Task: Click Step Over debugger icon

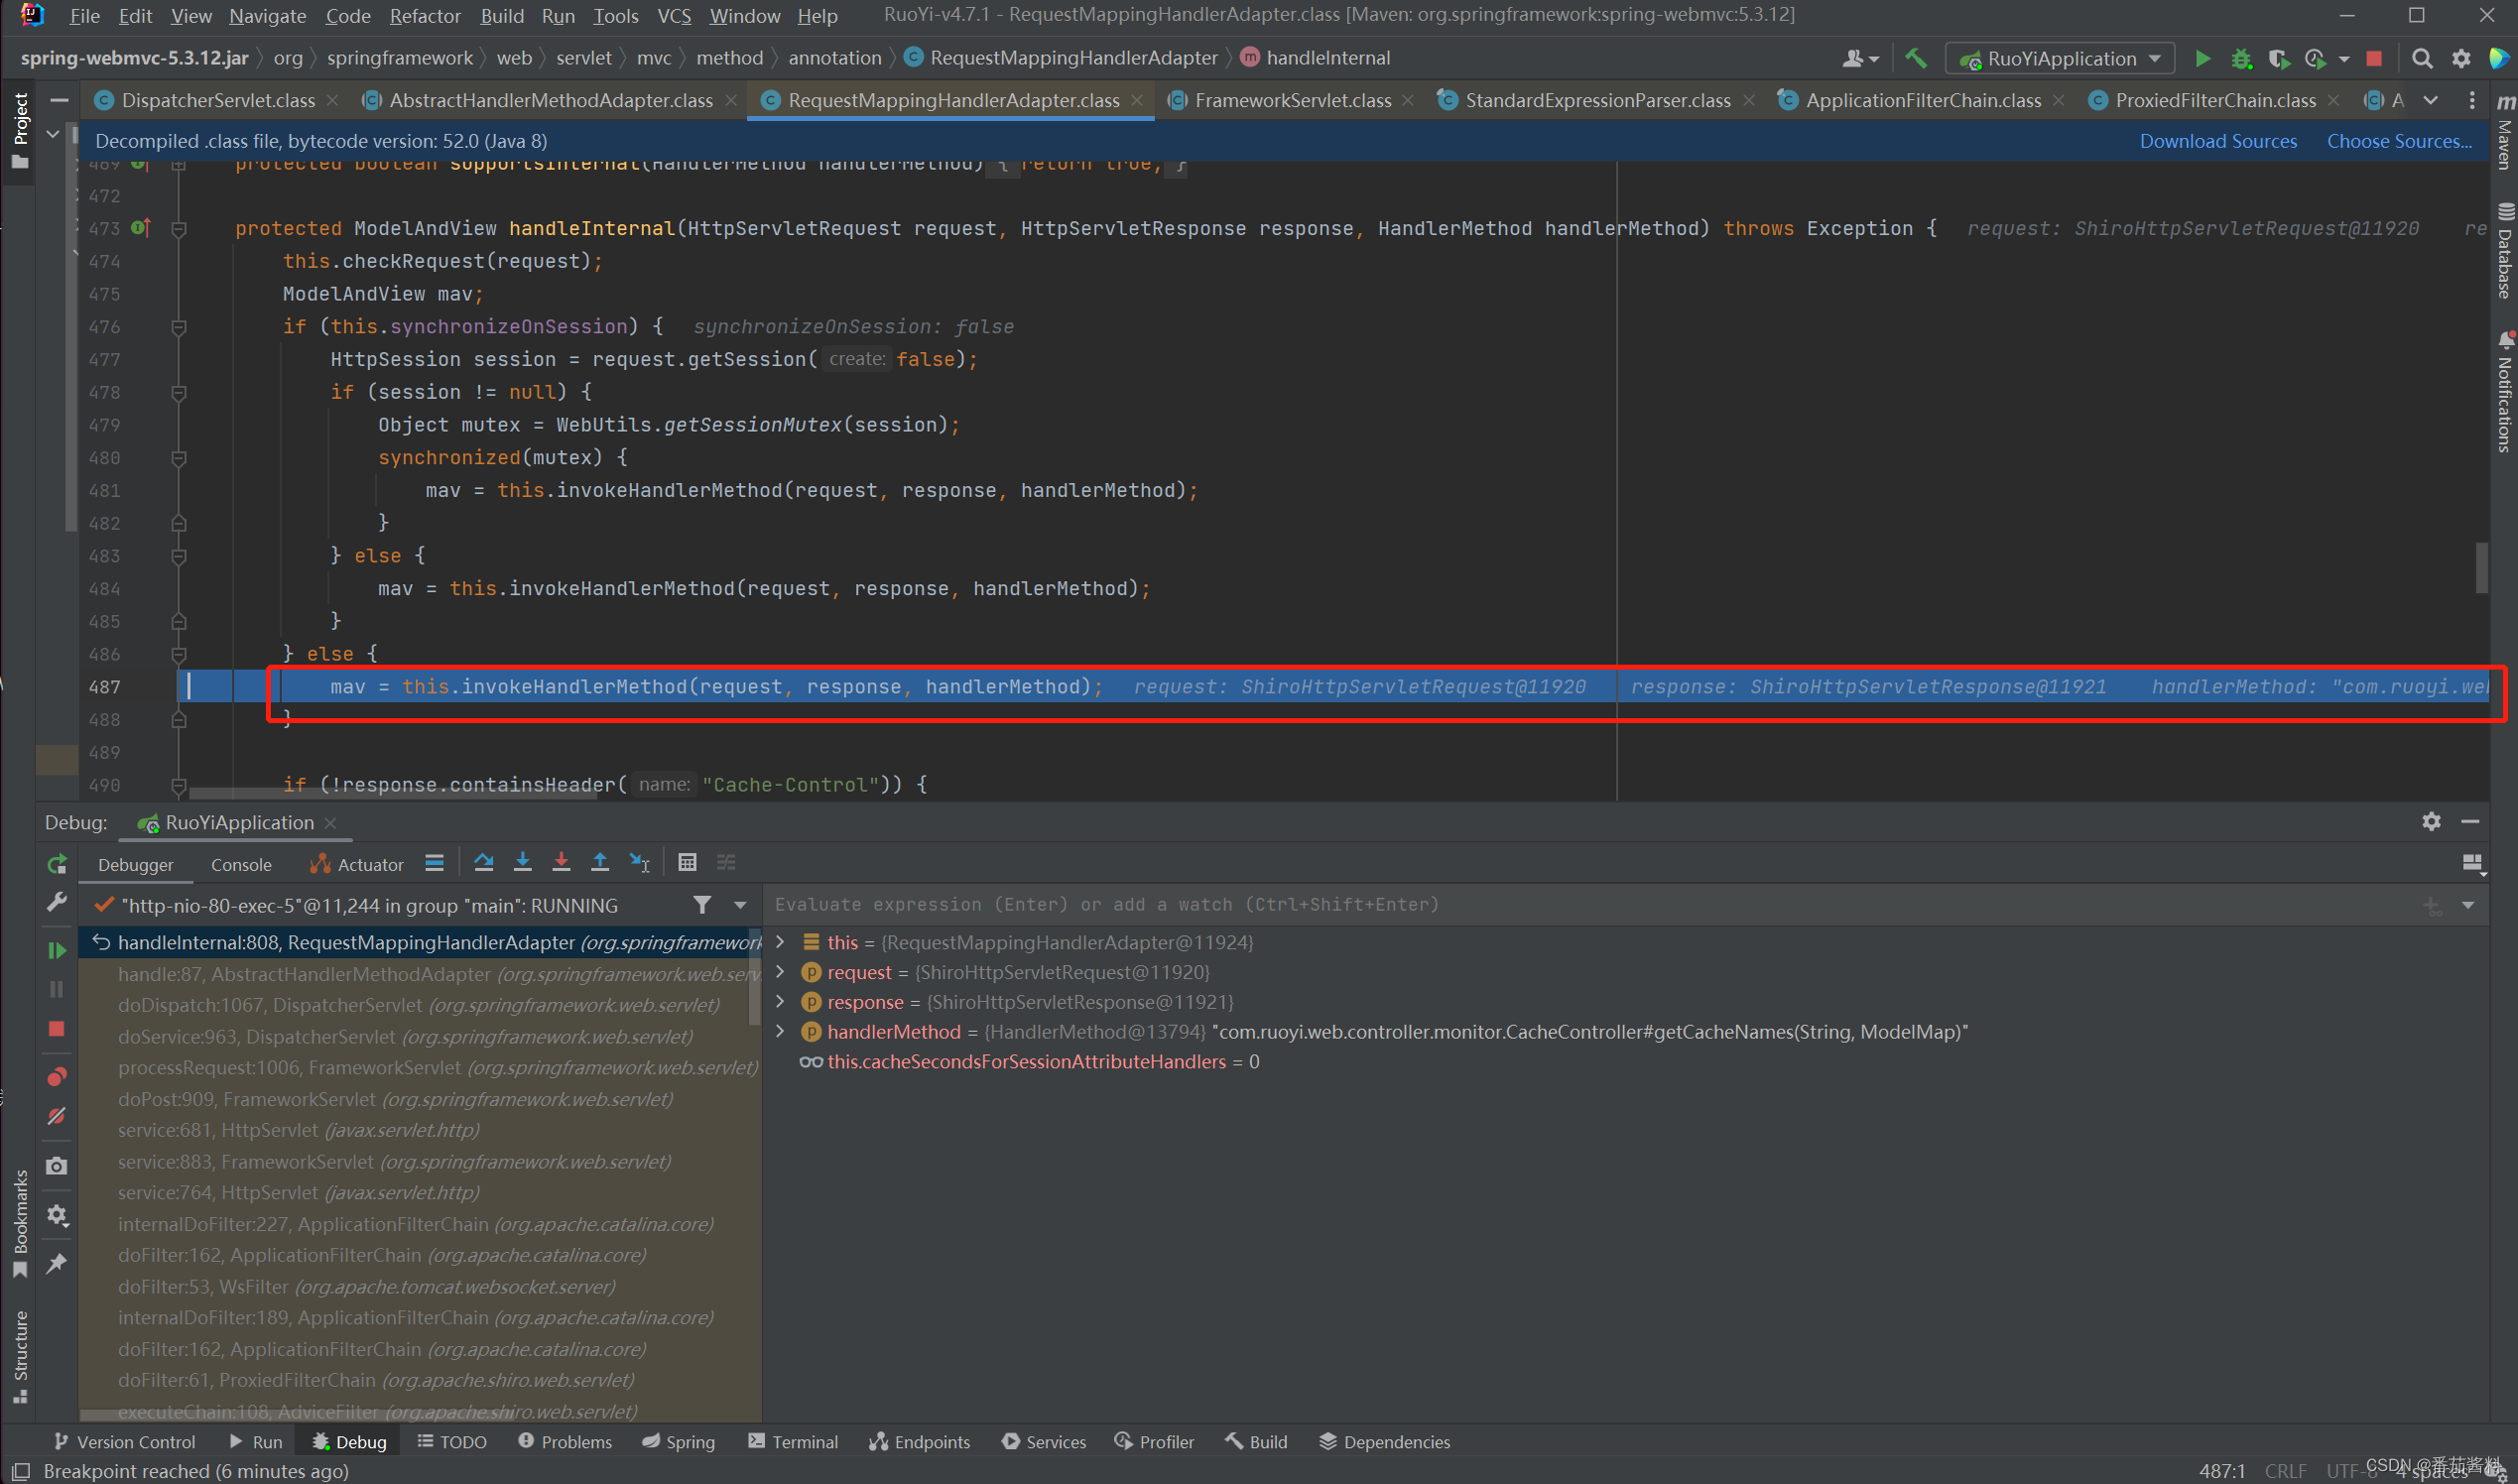Action: pos(484,863)
